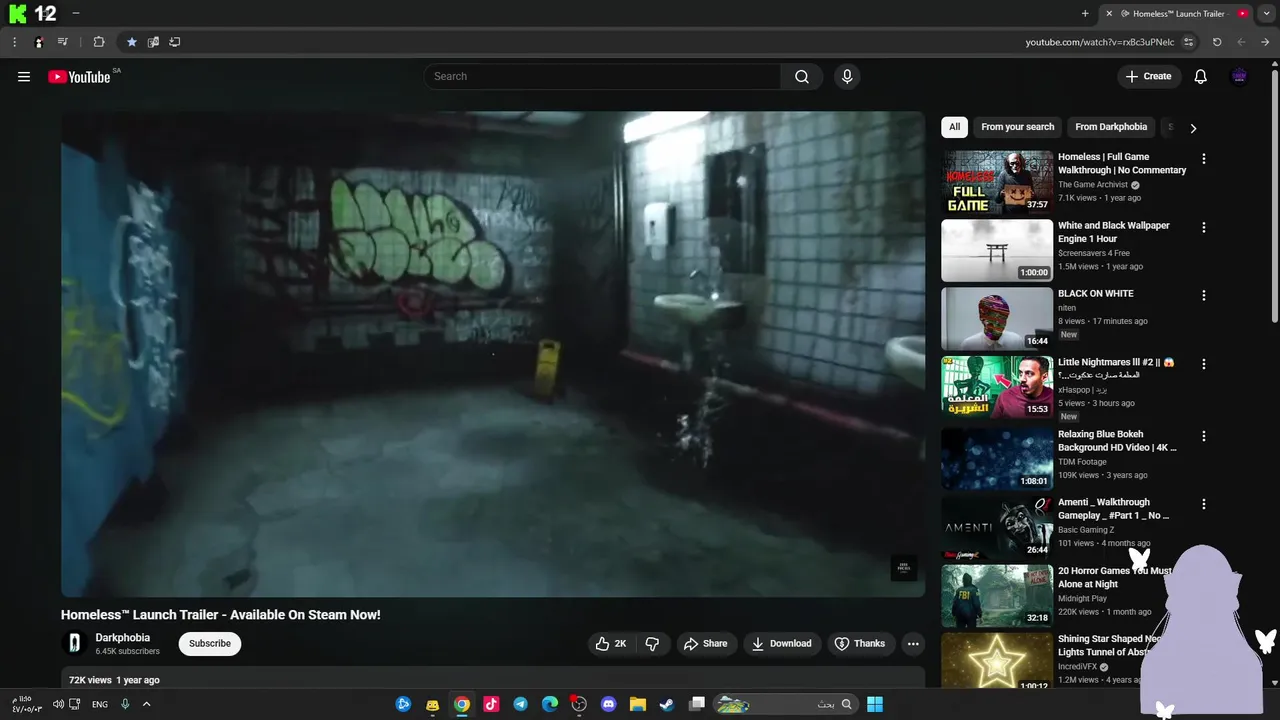Click the browser address bar URL
This screenshot has height=720, width=1280.
tap(1099, 42)
